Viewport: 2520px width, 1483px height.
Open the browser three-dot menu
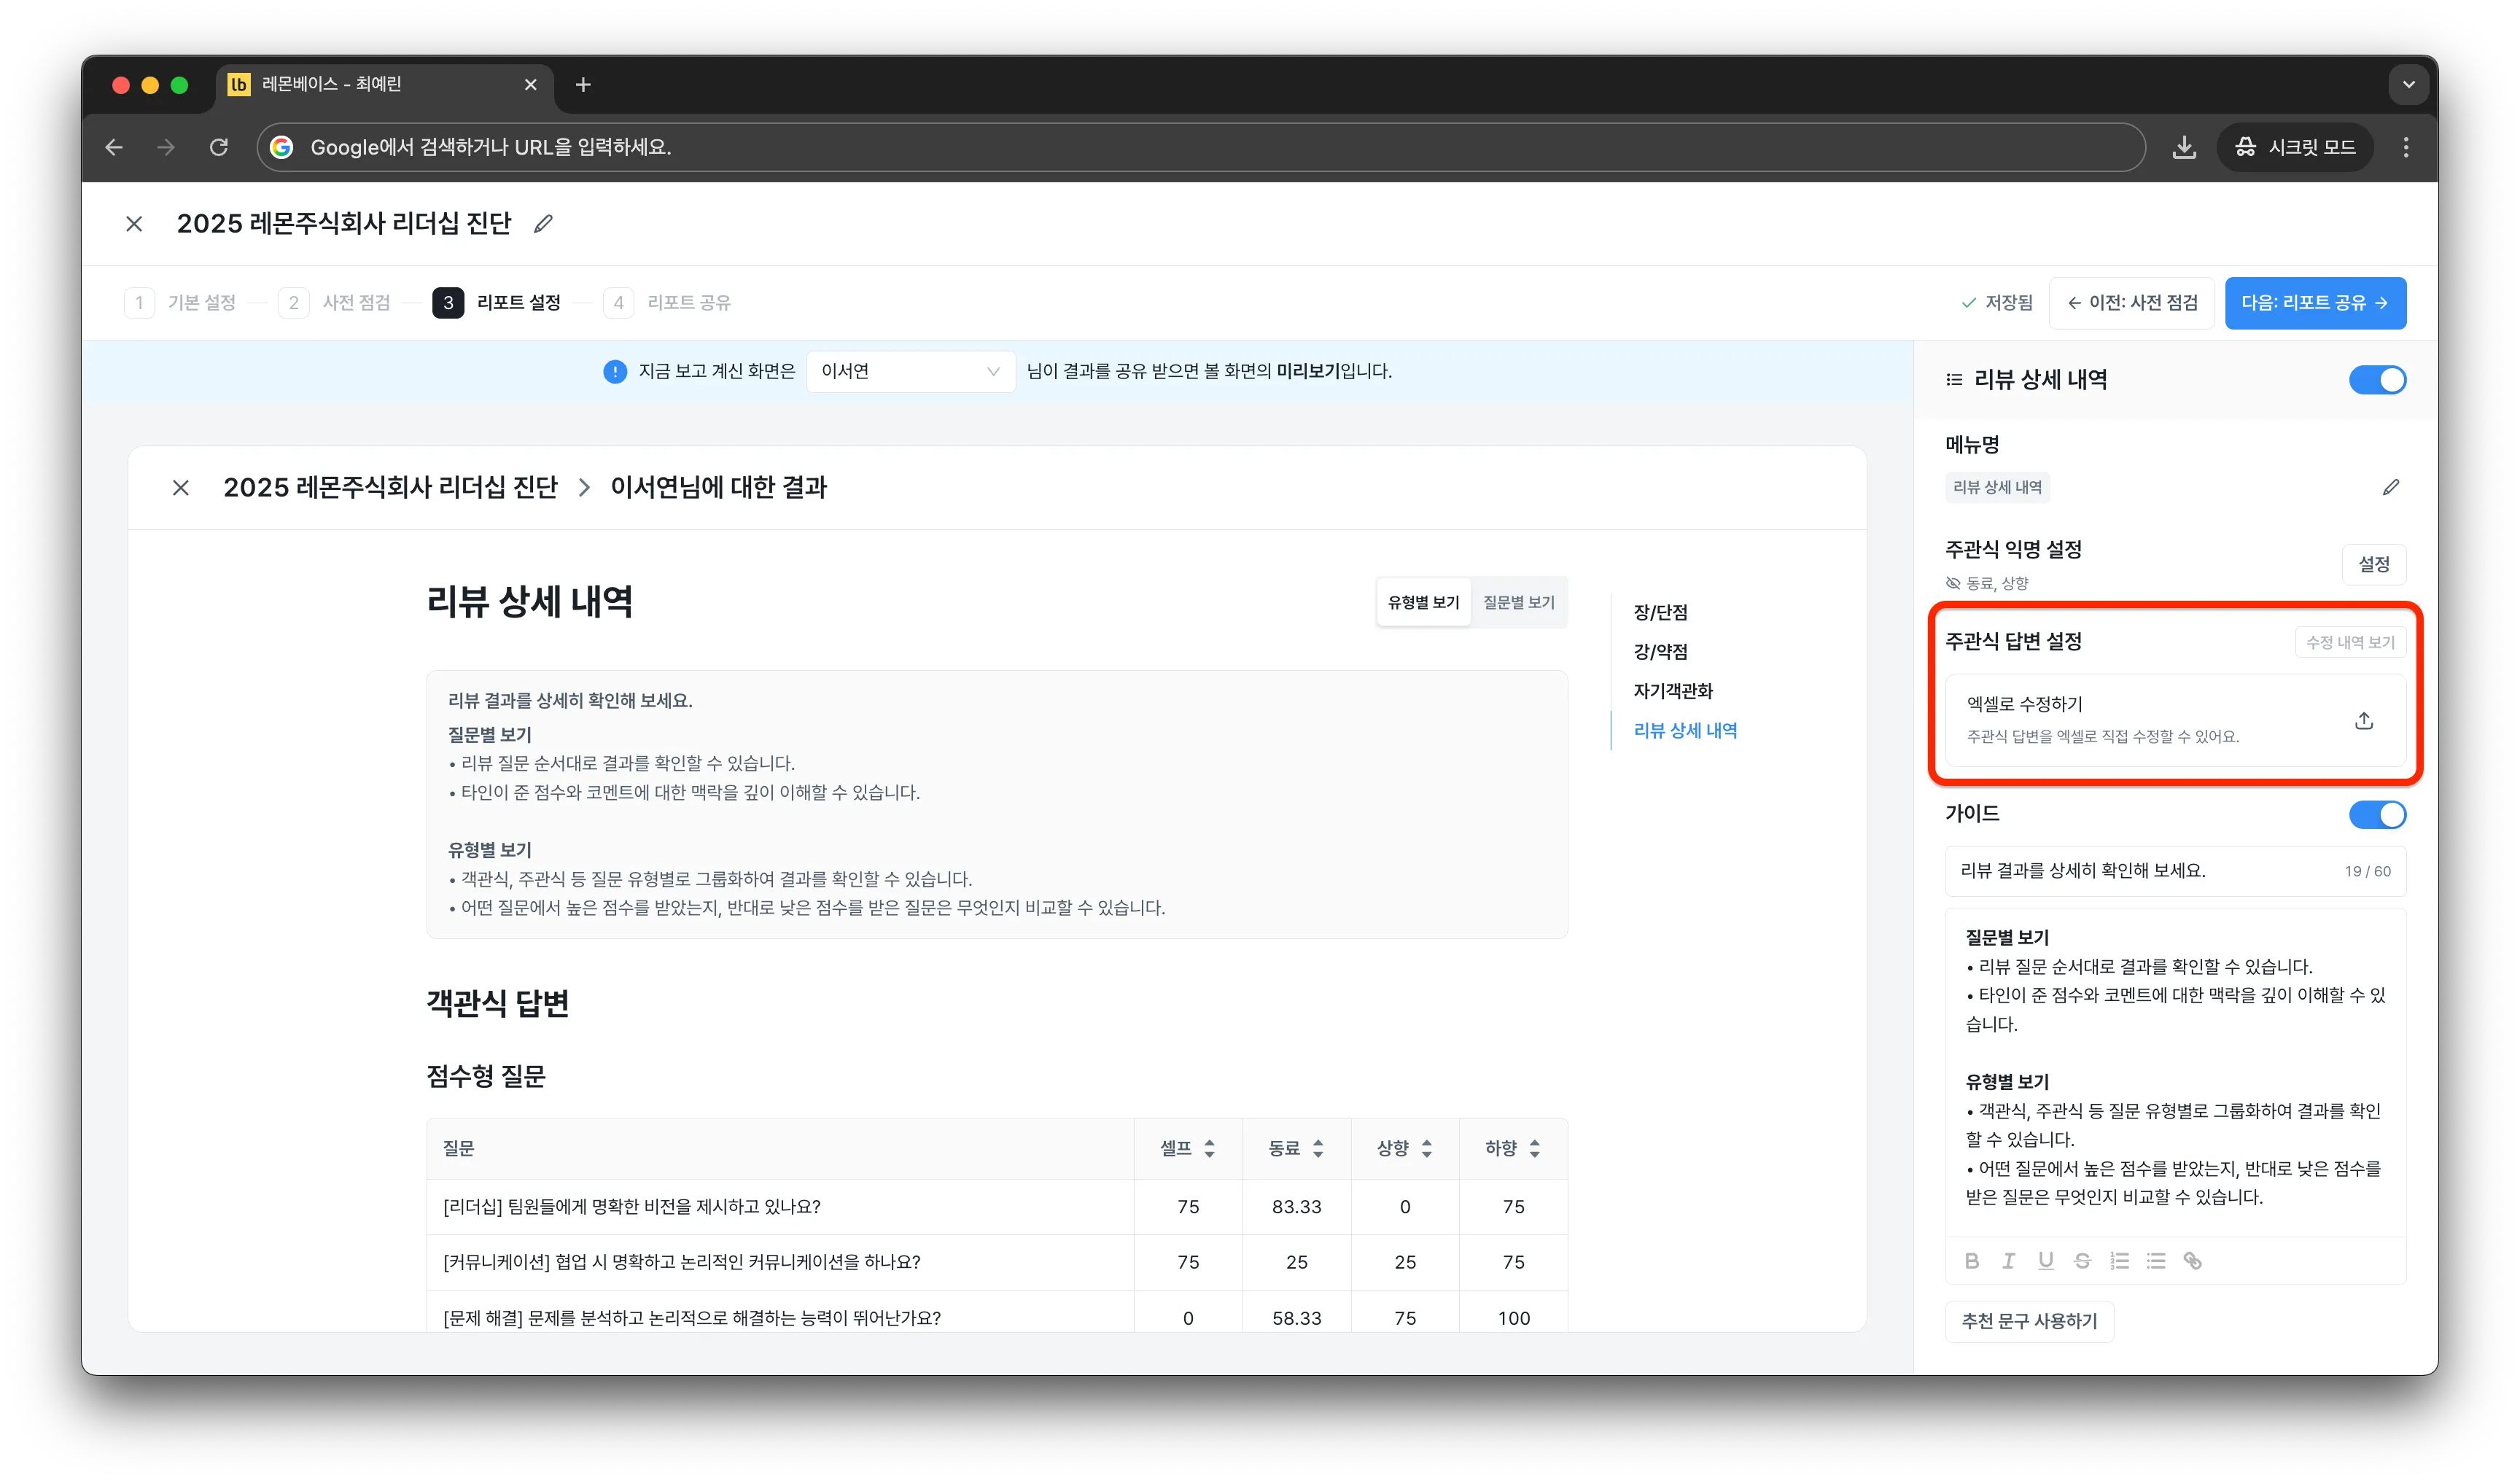pyautogui.click(x=2406, y=147)
